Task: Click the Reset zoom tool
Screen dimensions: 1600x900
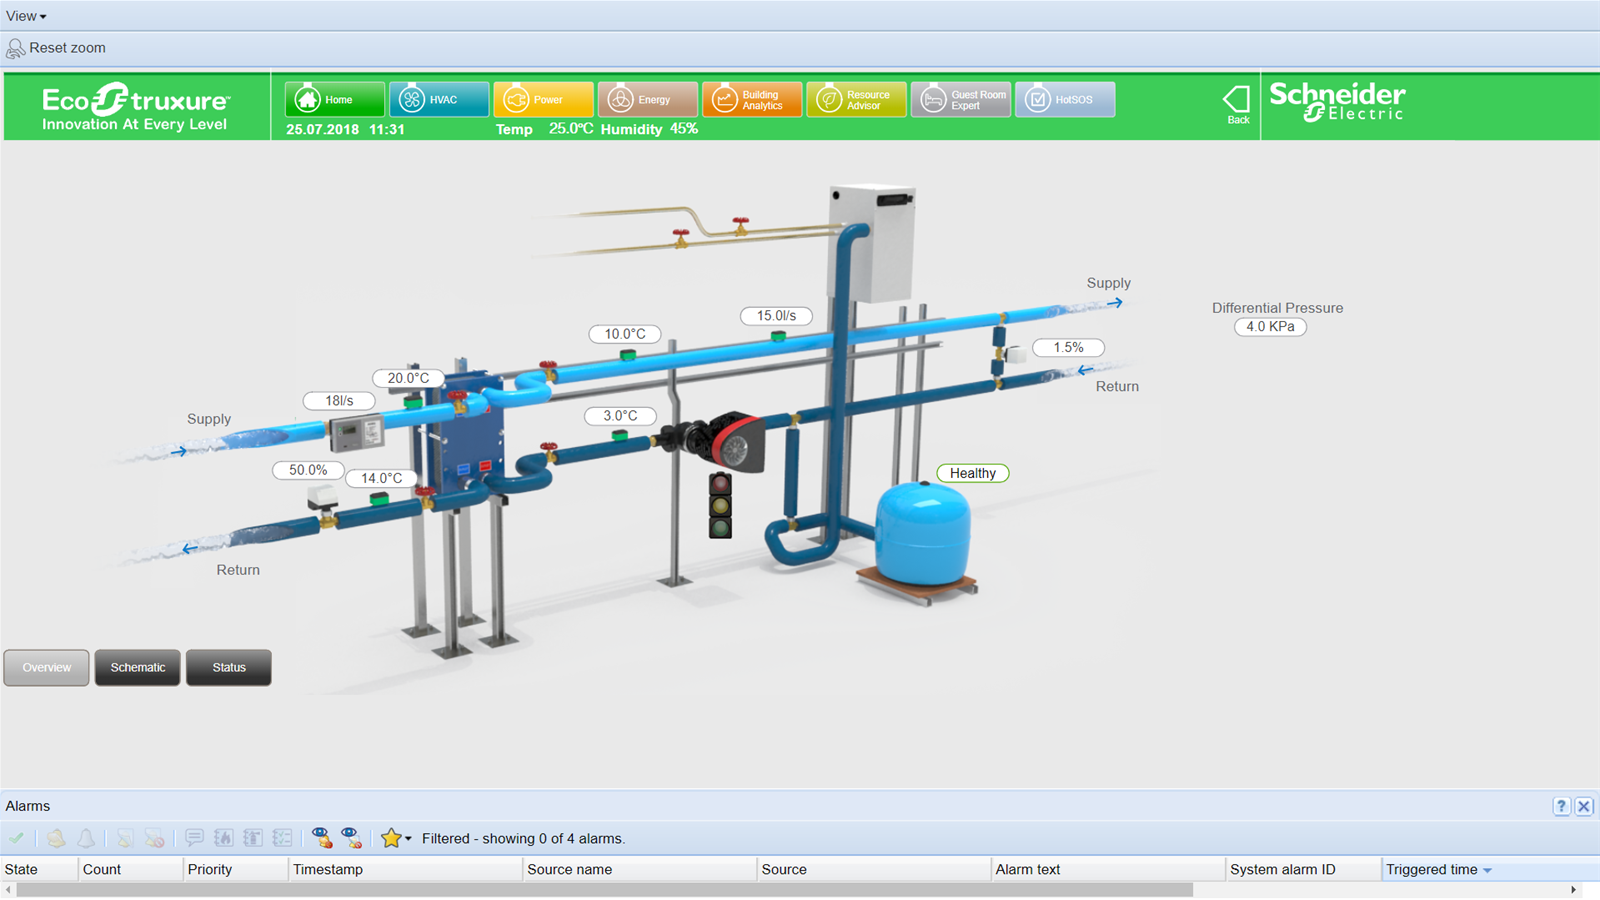Action: (x=57, y=48)
